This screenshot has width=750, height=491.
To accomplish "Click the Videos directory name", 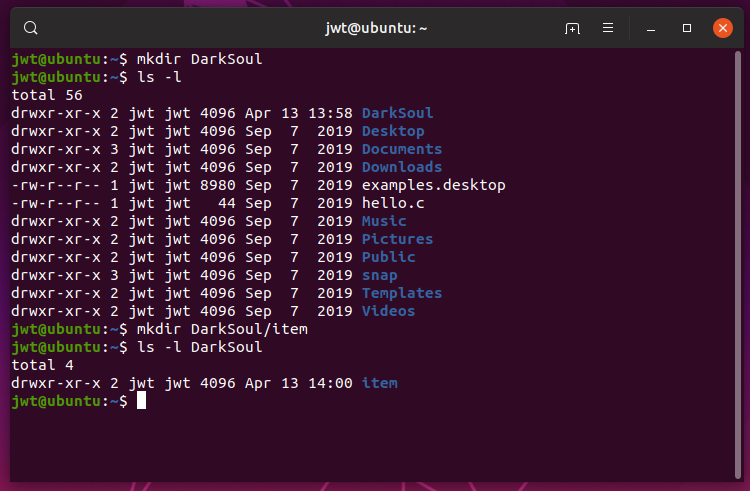I will click(388, 311).
